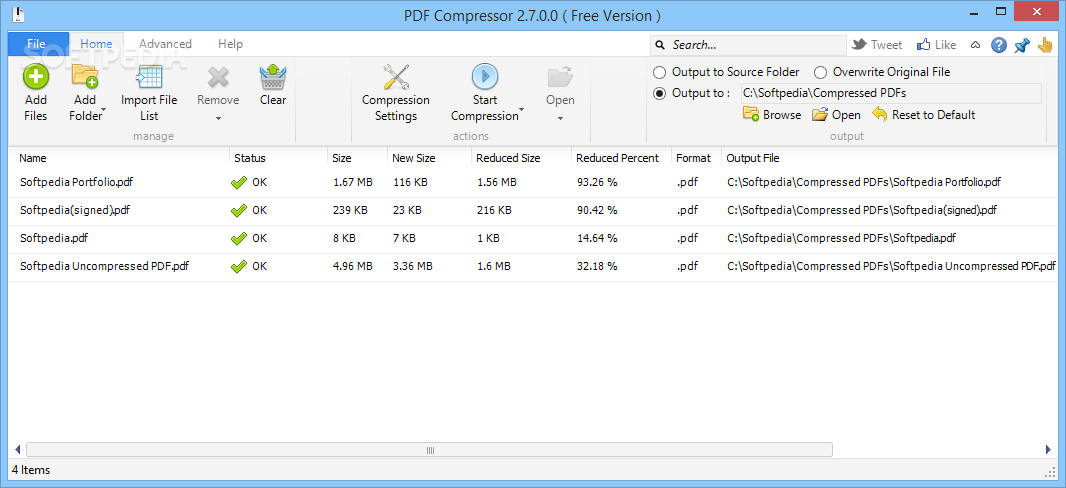The image size is (1066, 488).
Task: Select Softpedia Uncompressed PDF.pdf file name
Action: coord(104,266)
